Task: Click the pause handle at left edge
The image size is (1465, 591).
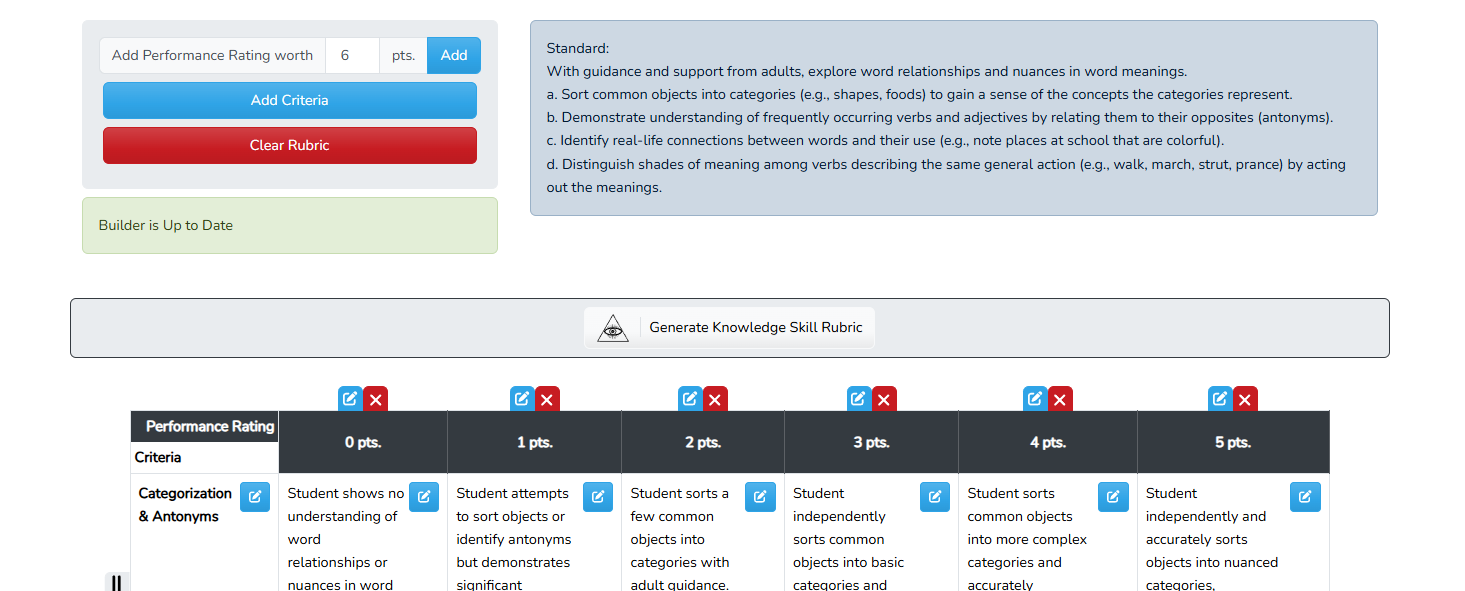Action: tap(116, 582)
